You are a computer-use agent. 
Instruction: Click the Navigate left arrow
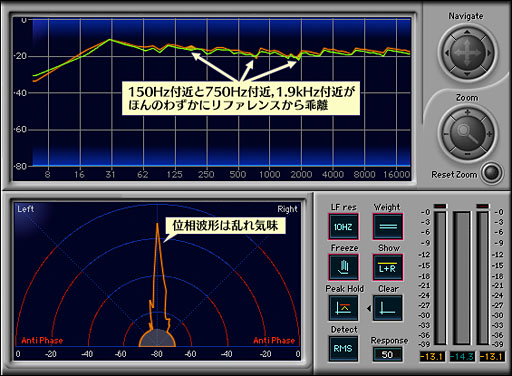pyautogui.click(x=446, y=53)
